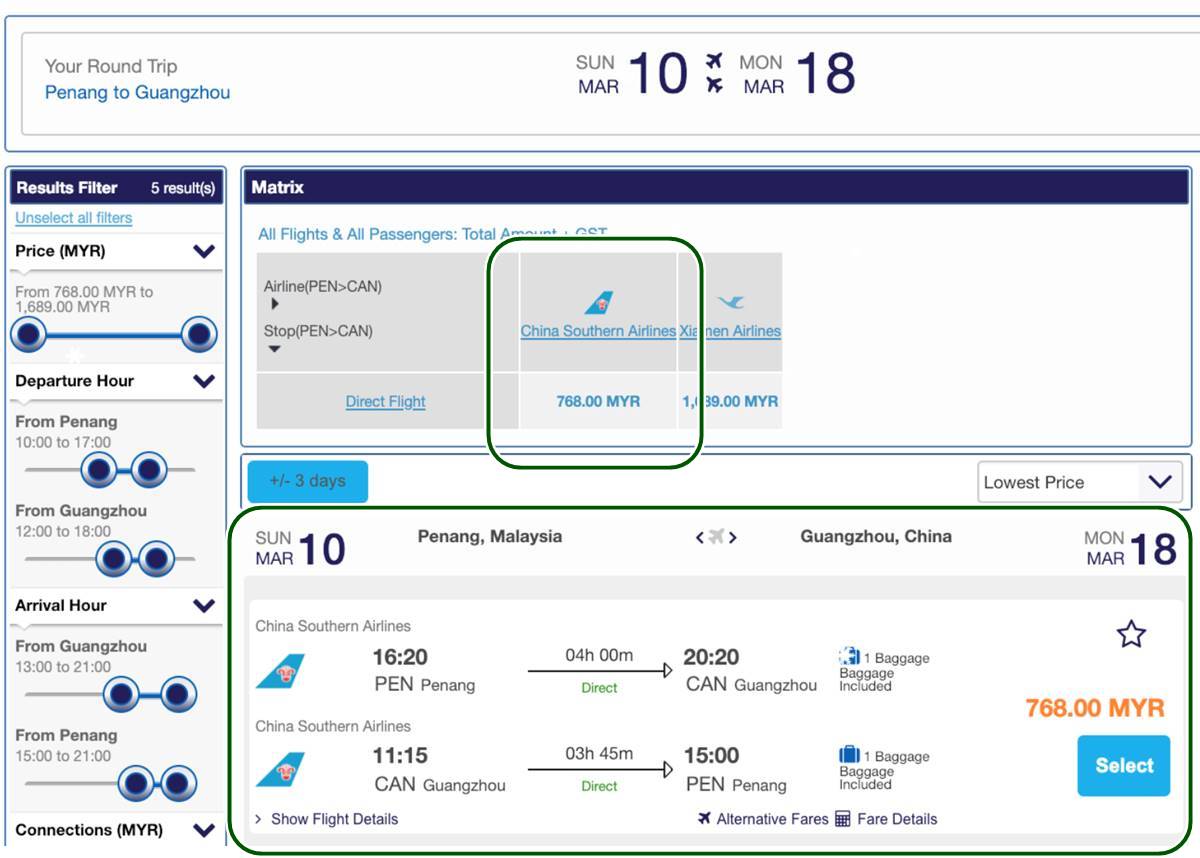1200x858 pixels.
Task: Click the previous-day arrow beside the plane icon
Action: coord(700,538)
